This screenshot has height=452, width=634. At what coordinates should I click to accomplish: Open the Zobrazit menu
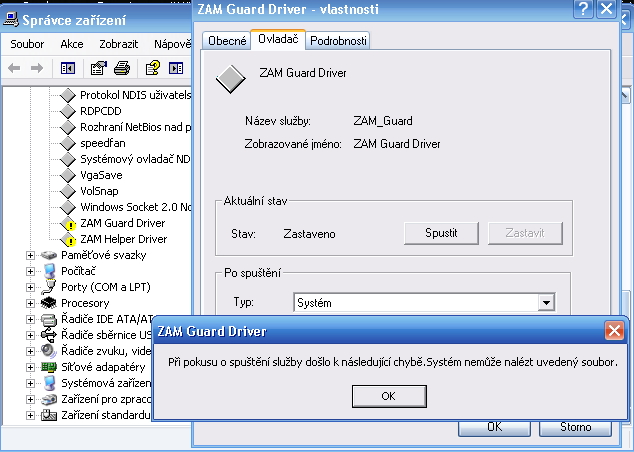(x=118, y=44)
